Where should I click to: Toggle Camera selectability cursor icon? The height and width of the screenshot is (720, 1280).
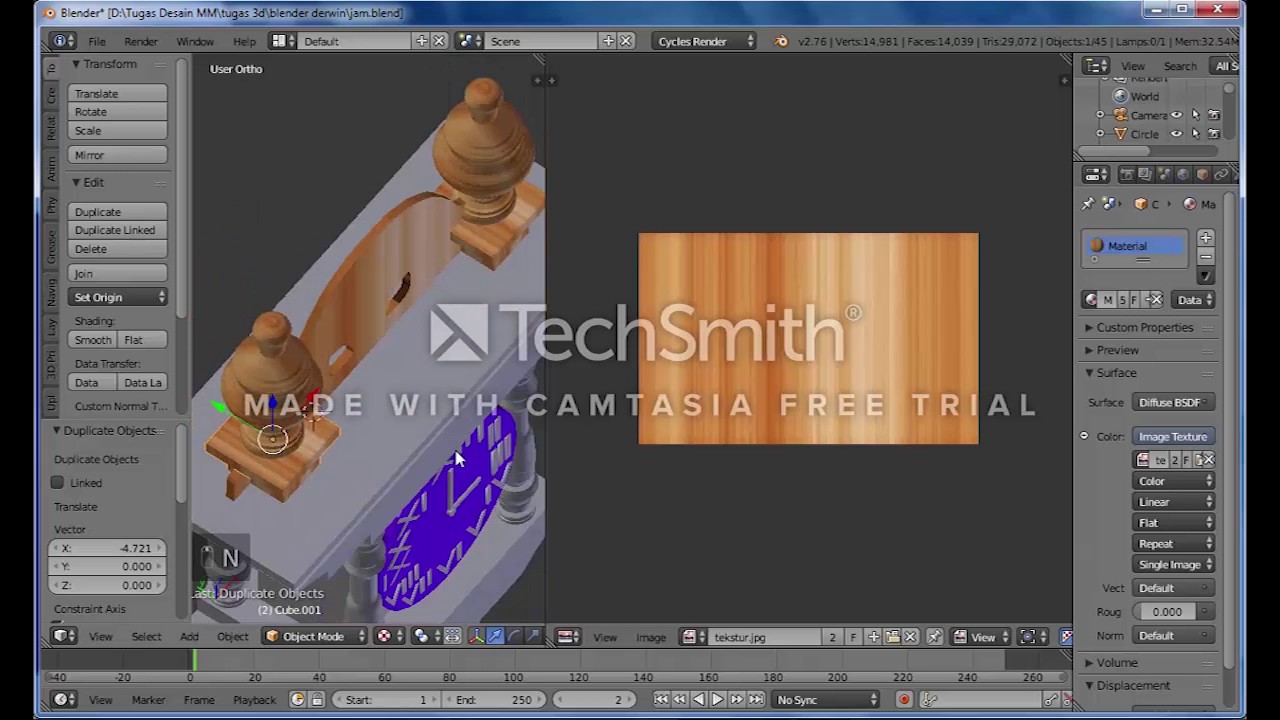click(1195, 115)
